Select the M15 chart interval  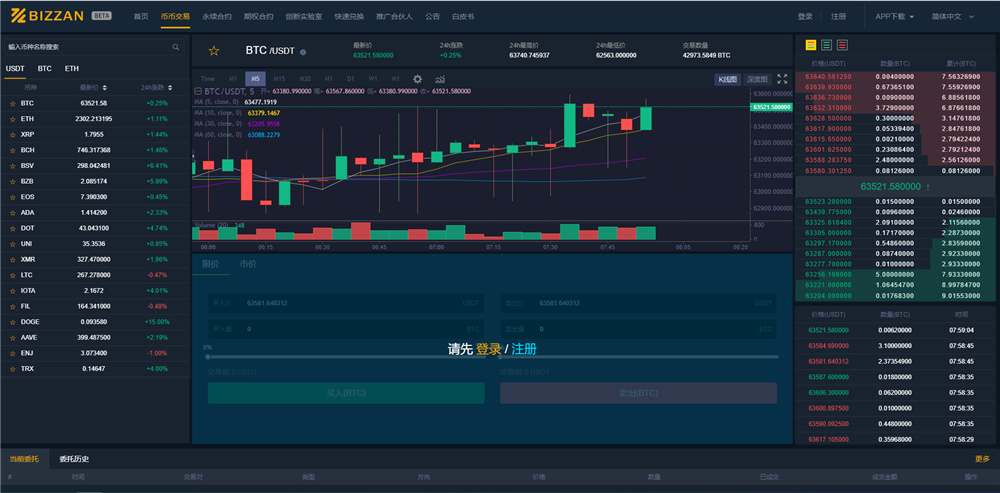279,78
